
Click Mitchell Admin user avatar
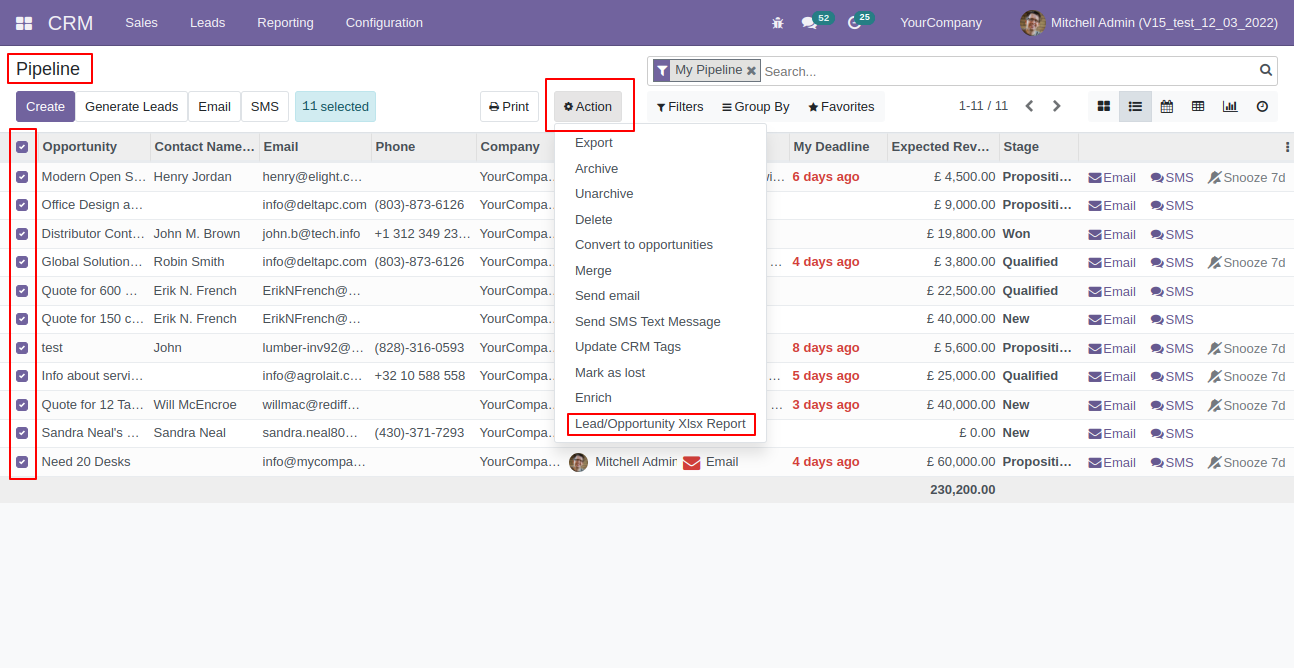(x=1032, y=22)
